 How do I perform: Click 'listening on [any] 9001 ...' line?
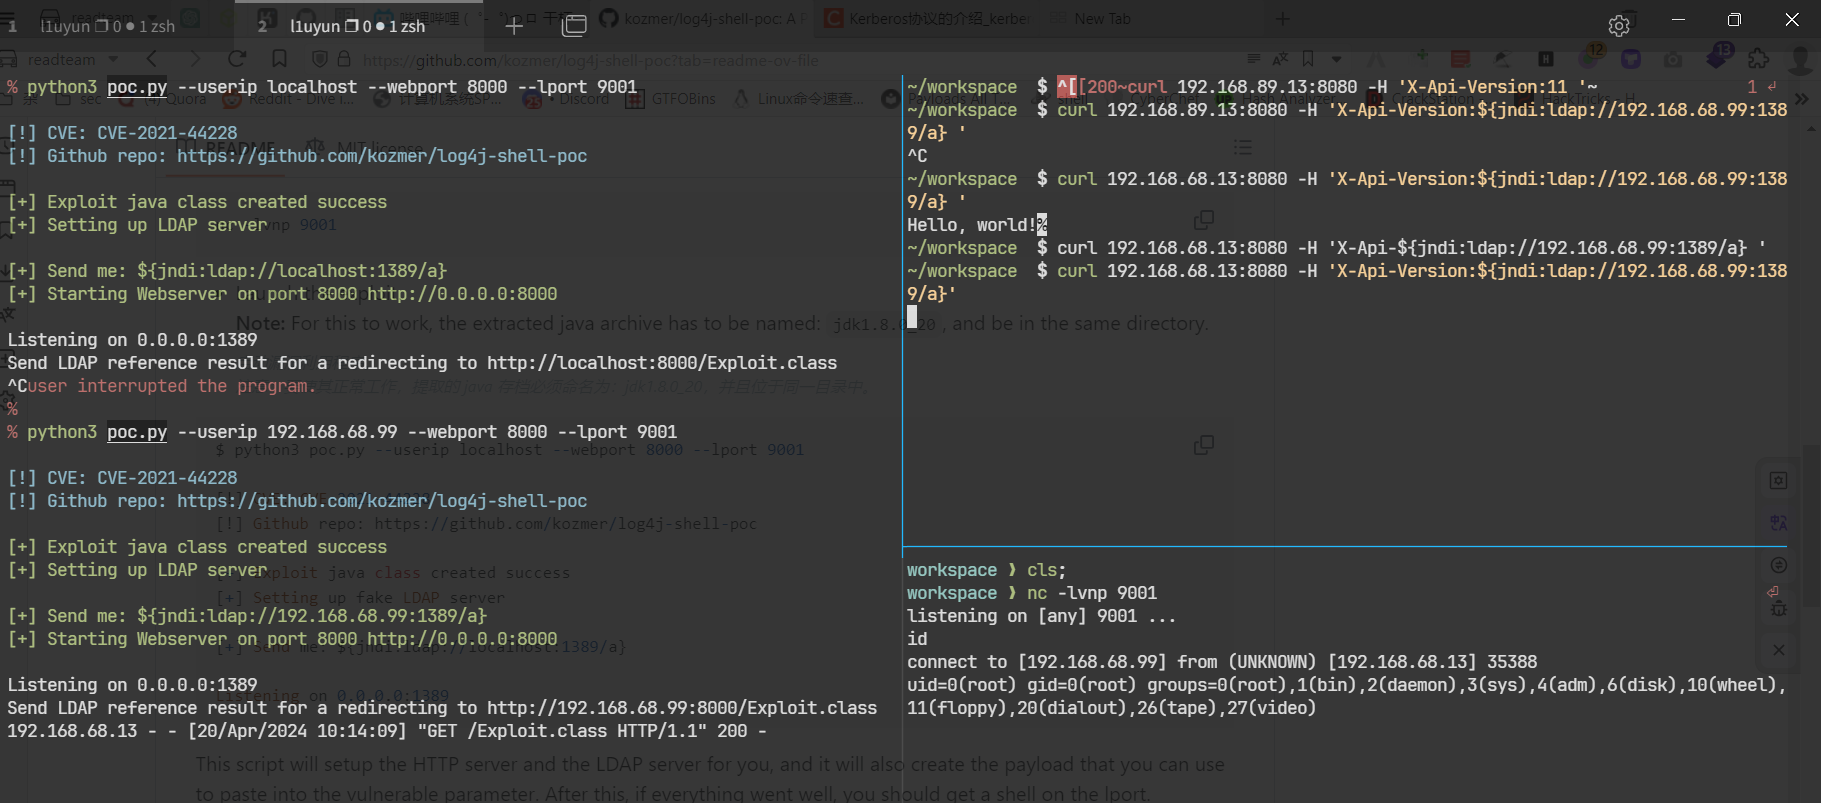[1041, 616]
